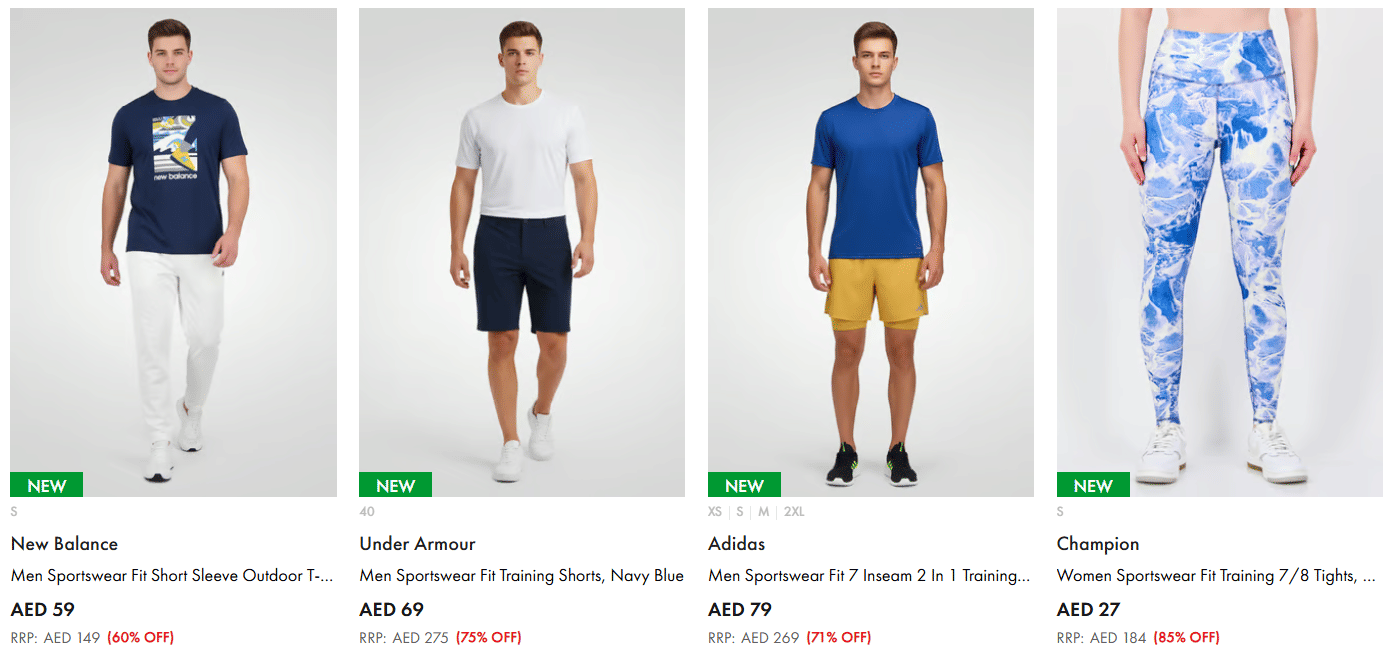Select the Champion brand name
The height and width of the screenshot is (659, 1394).
click(x=1098, y=544)
